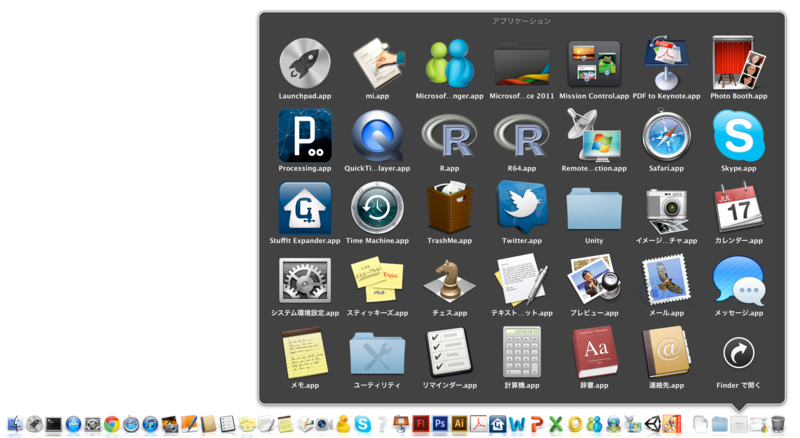Open Calculator (計算機.app)
Screen dimensions: 800x438
pyautogui.click(x=521, y=352)
